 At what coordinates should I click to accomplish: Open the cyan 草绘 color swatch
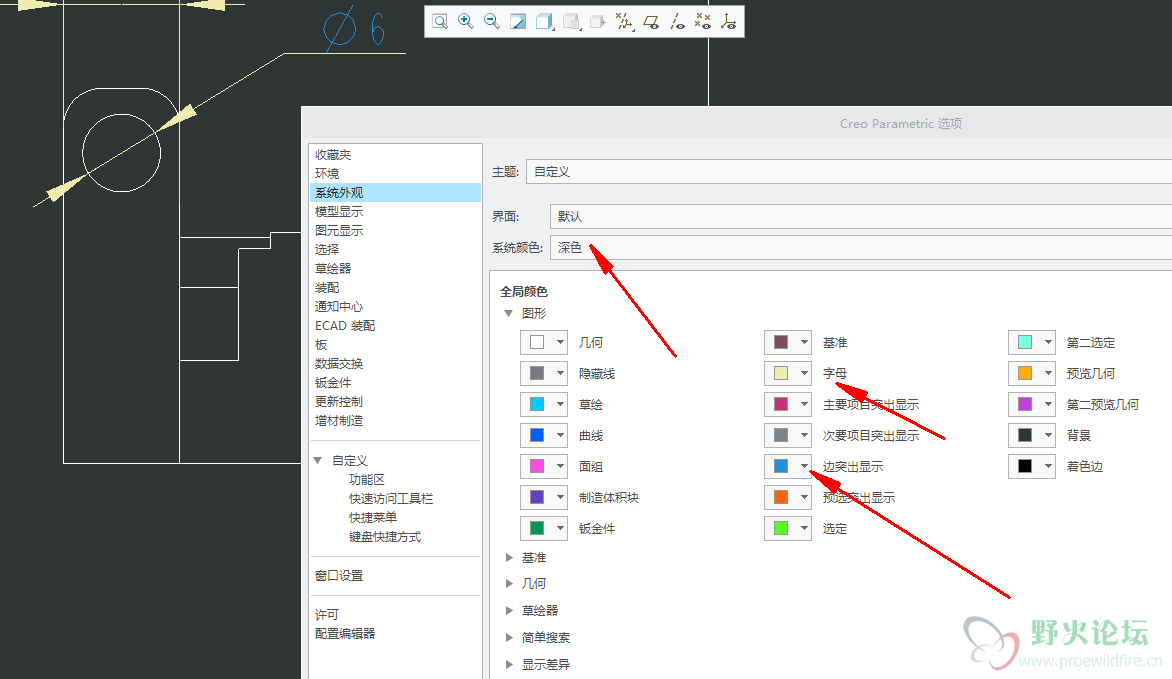point(543,405)
